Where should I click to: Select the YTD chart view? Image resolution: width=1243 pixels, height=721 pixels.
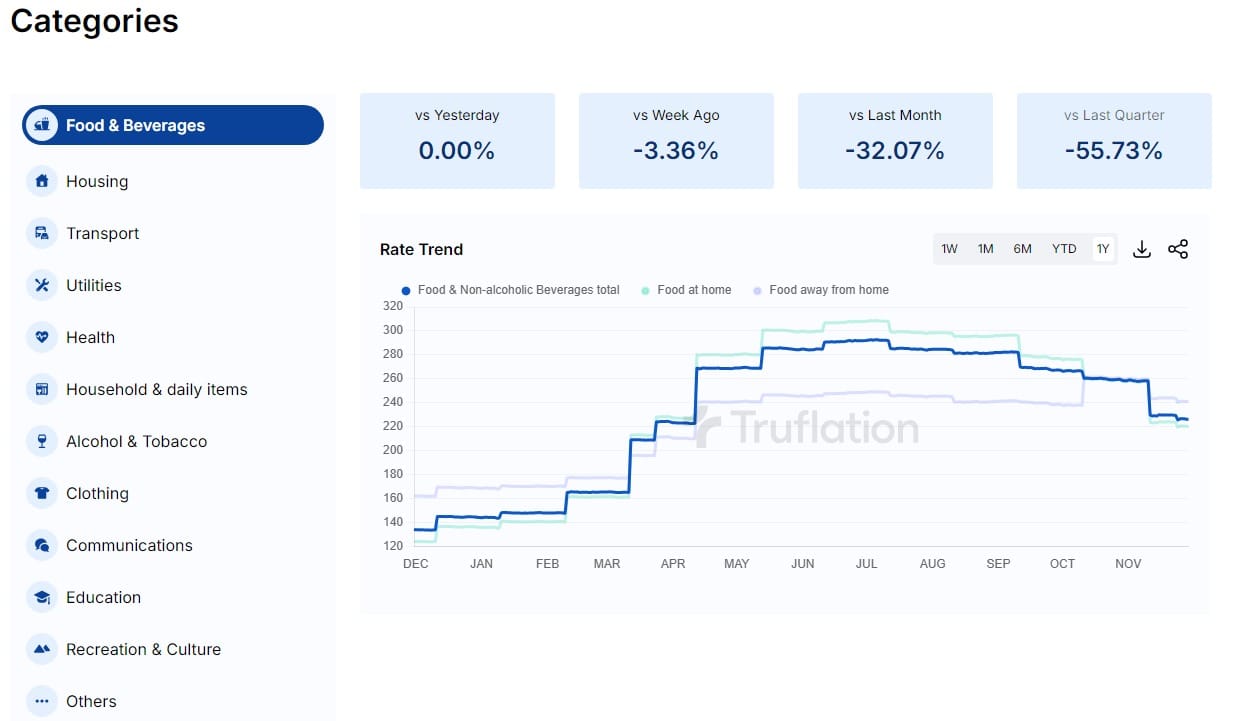pos(1064,248)
